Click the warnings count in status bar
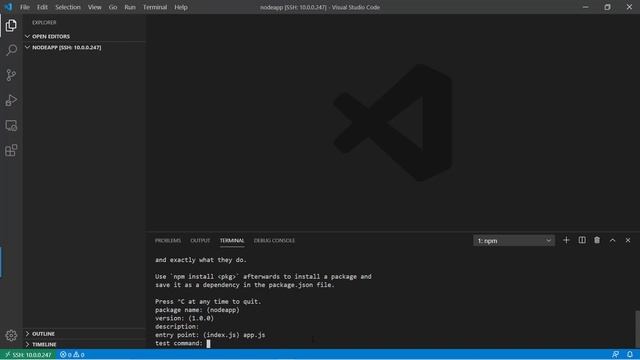Viewport: 640px width, 360px height. pyautogui.click(x=79, y=355)
